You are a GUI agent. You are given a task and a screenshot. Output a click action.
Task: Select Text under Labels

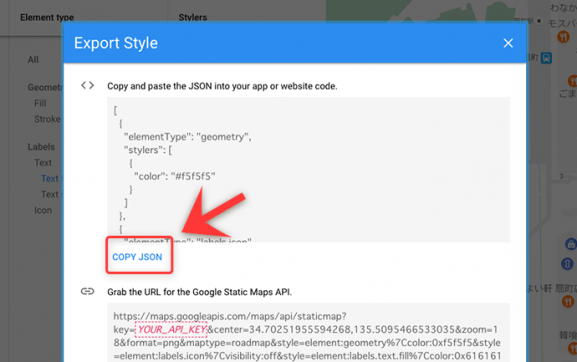43,163
